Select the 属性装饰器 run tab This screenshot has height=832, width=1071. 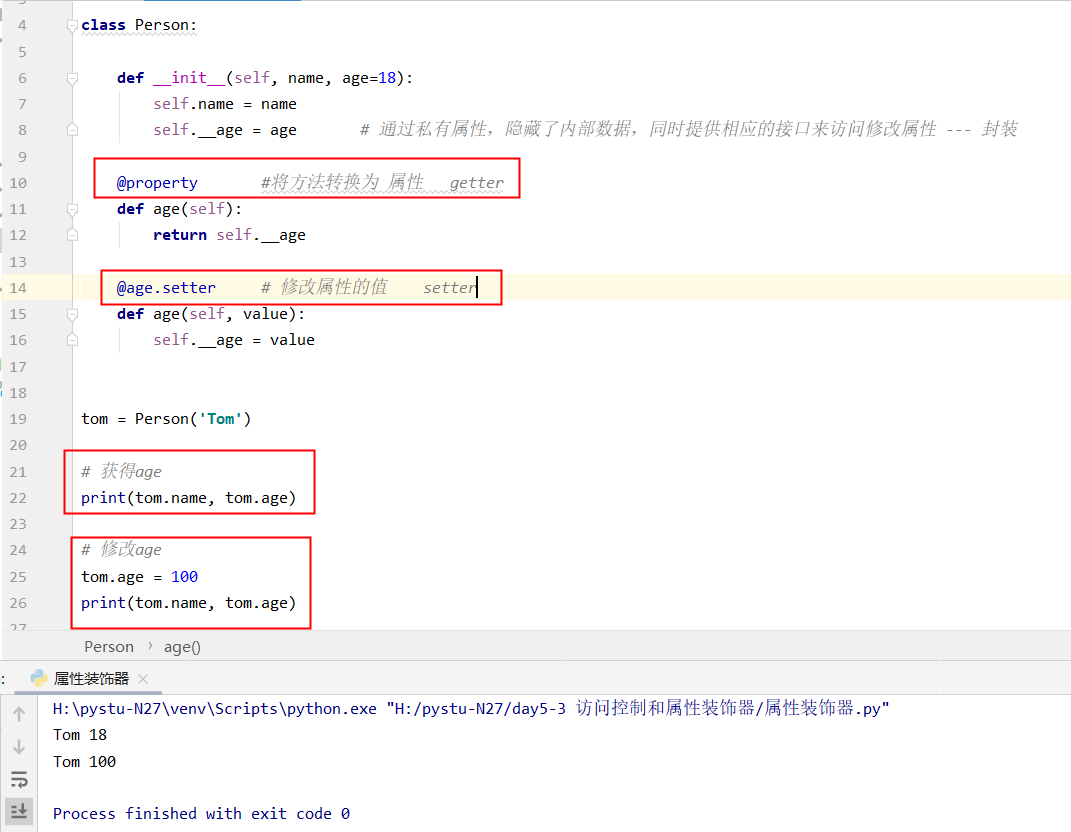pyautogui.click(x=91, y=679)
